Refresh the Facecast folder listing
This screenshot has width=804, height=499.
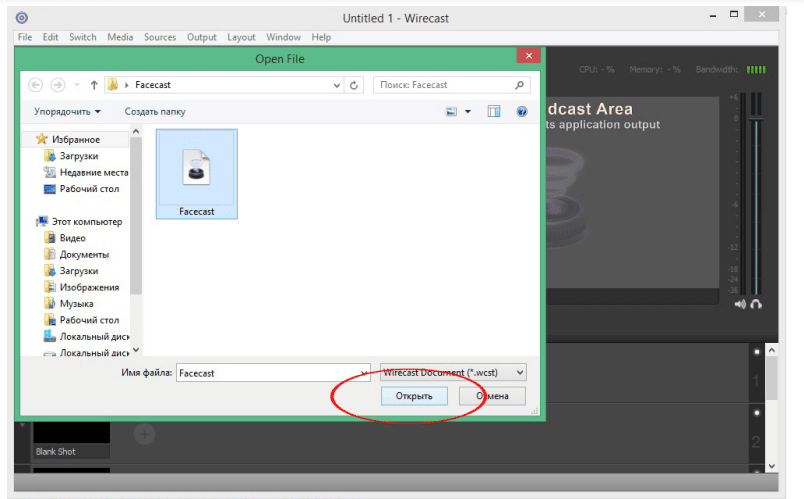354,85
